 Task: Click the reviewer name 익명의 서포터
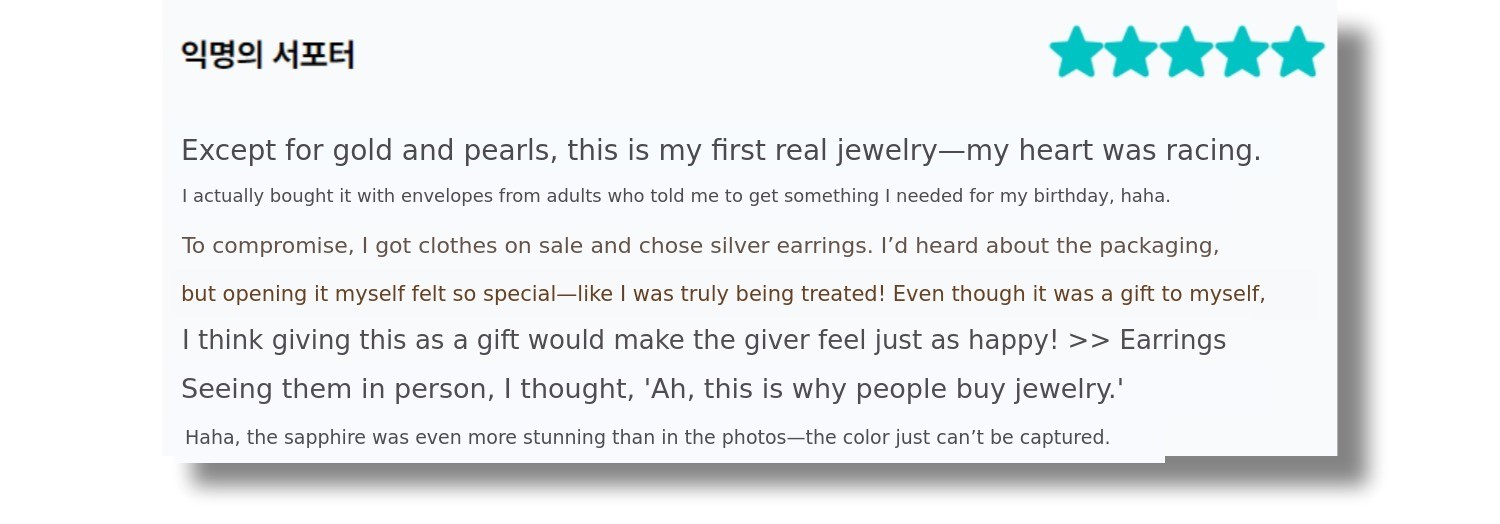267,54
